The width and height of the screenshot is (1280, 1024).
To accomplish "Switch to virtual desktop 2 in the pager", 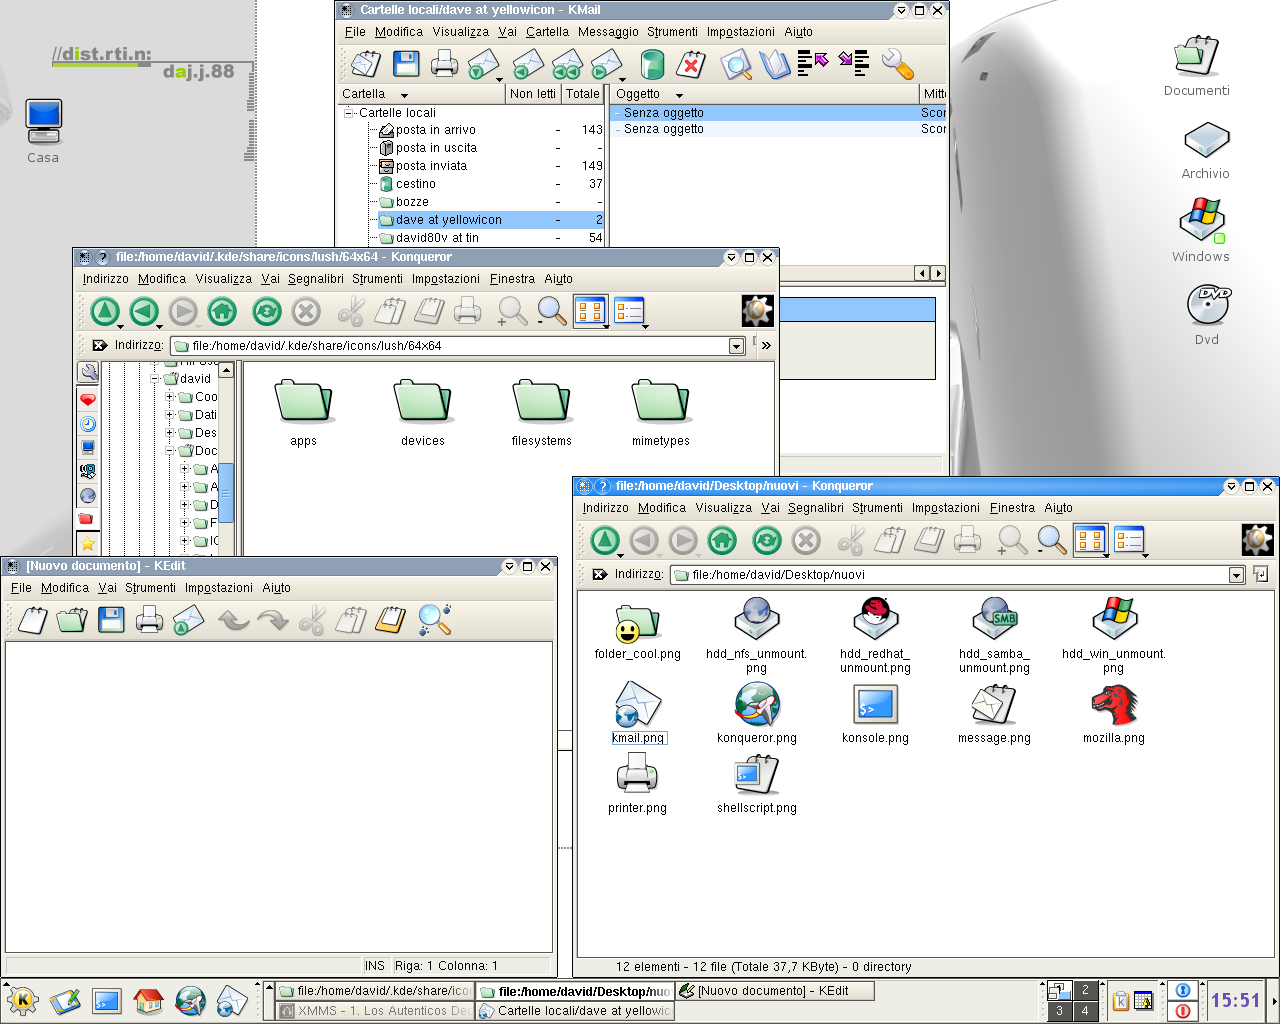I will click(1085, 990).
